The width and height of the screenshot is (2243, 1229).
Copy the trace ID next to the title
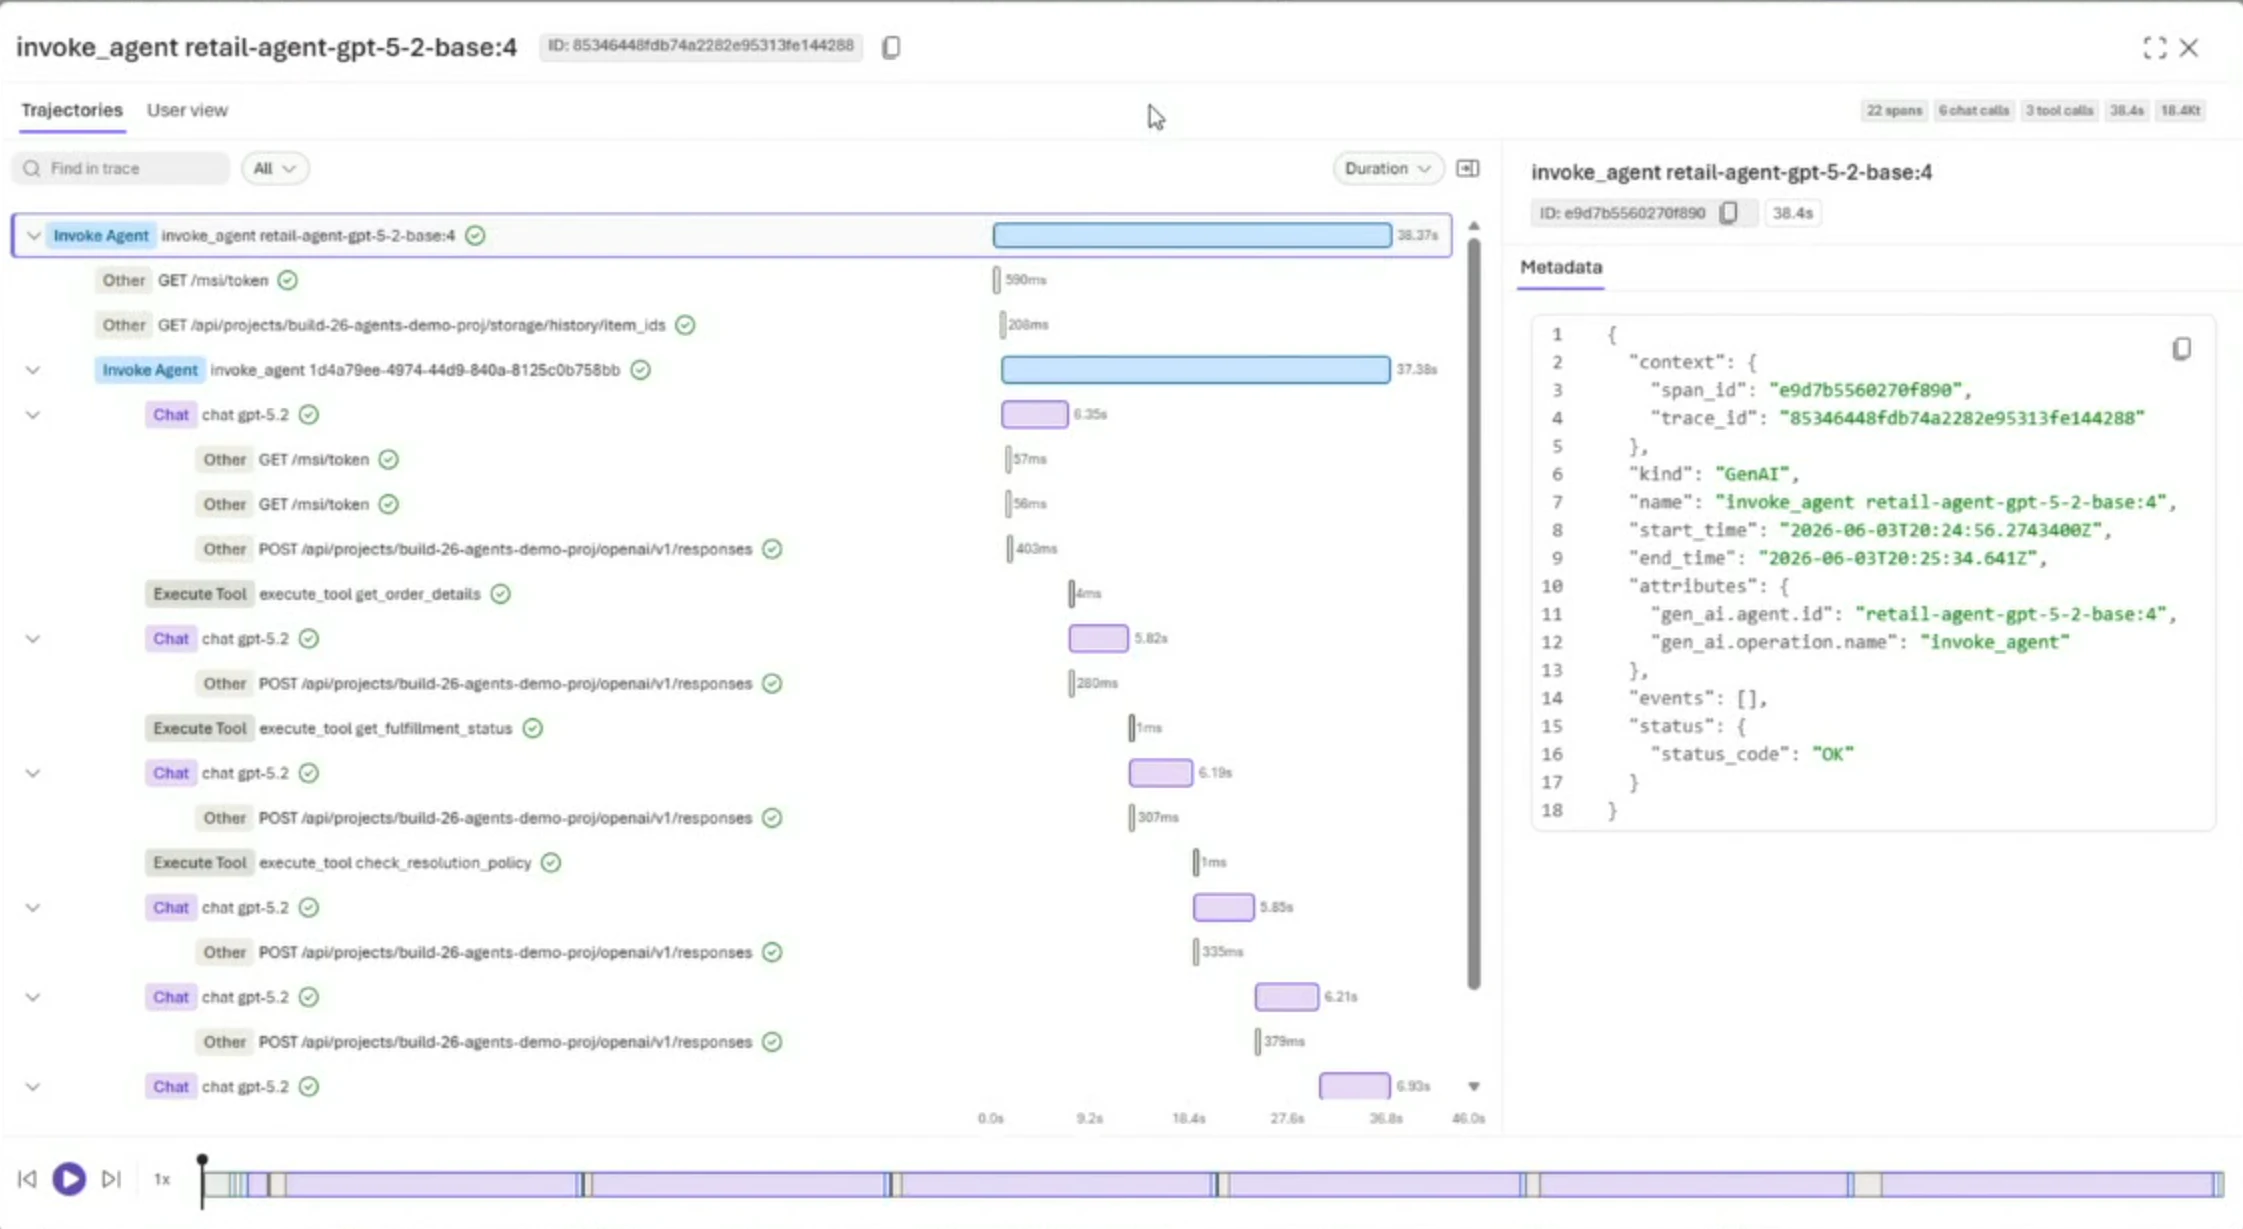[x=891, y=47]
